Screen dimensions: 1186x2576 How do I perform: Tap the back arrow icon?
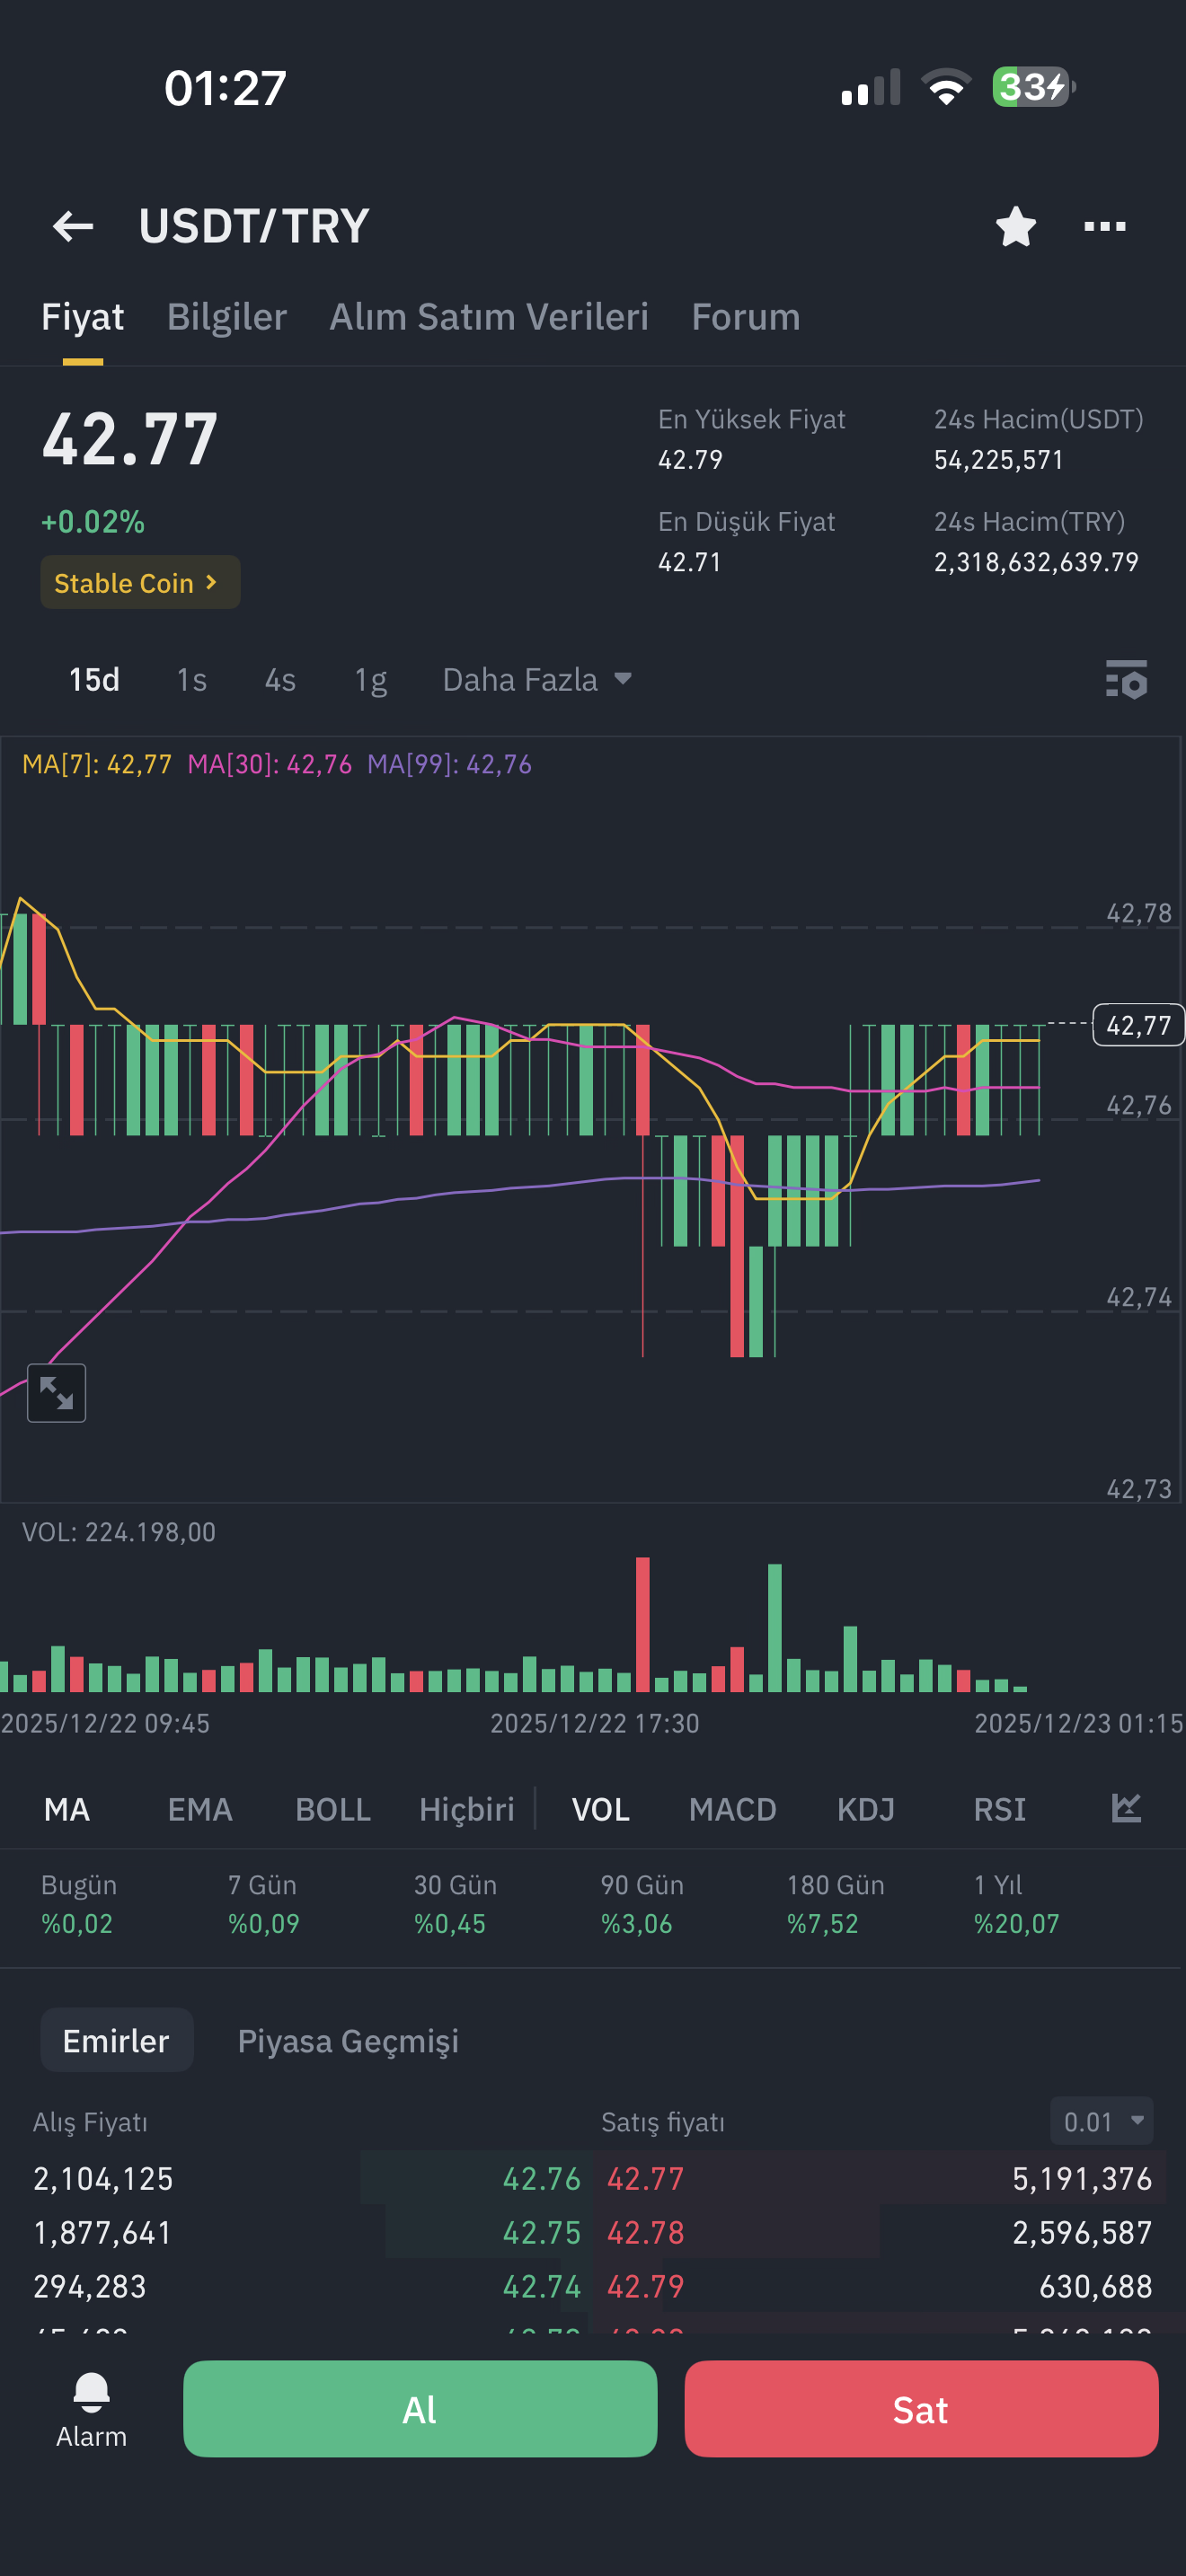click(x=73, y=226)
